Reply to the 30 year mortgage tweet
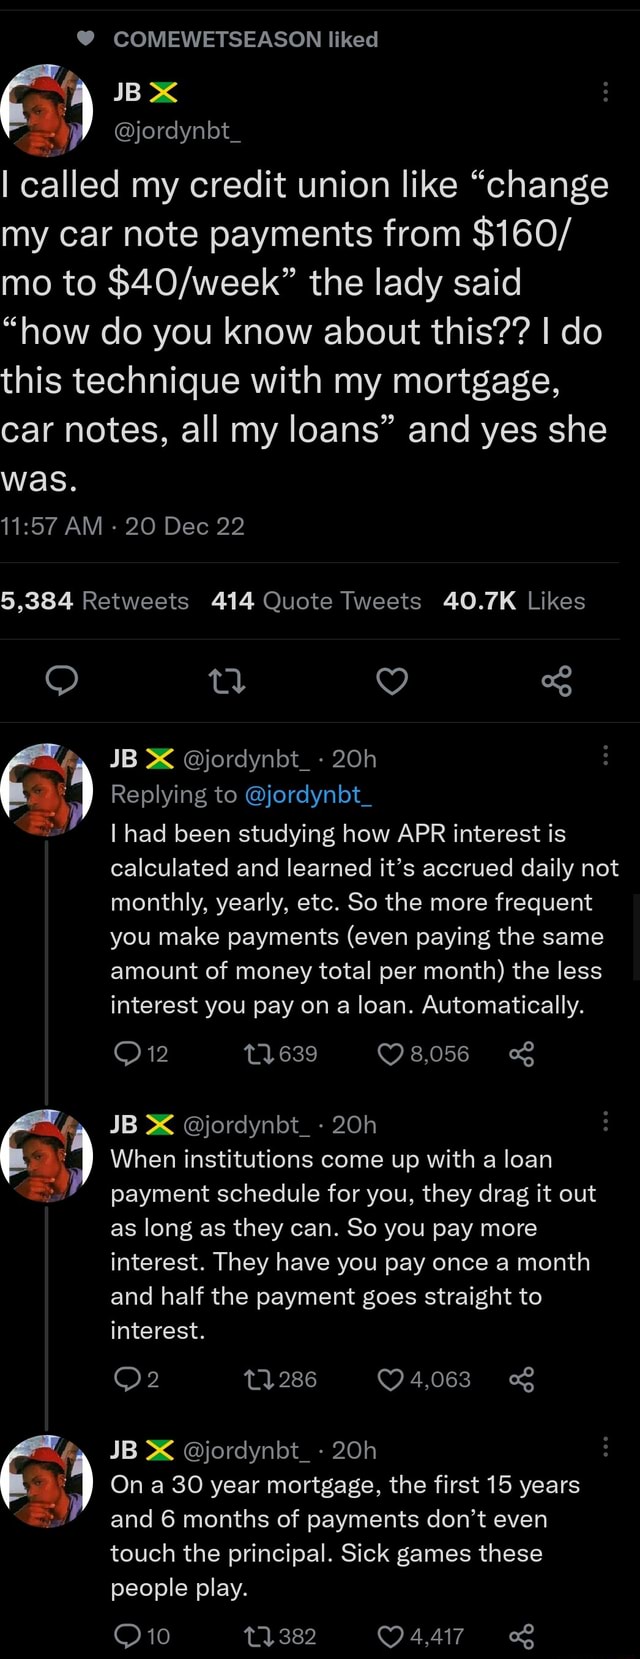Image resolution: width=640 pixels, height=1659 pixels. (x=127, y=1636)
